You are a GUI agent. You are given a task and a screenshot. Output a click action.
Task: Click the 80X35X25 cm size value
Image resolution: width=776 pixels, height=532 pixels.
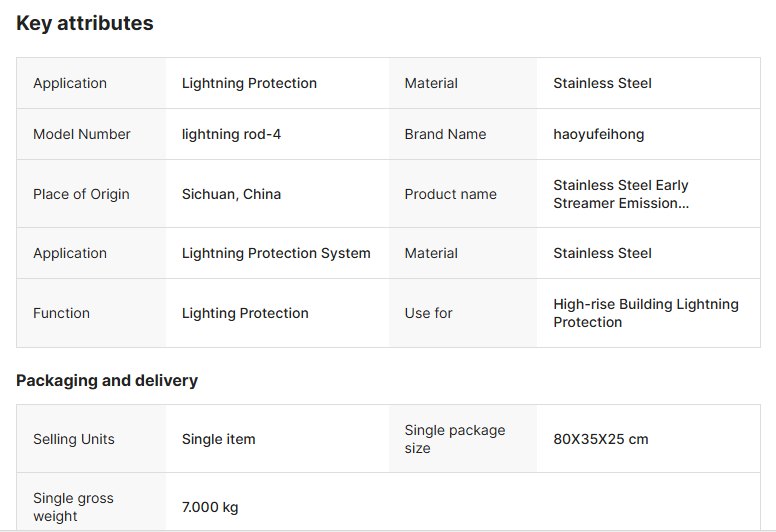pyautogui.click(x=600, y=439)
